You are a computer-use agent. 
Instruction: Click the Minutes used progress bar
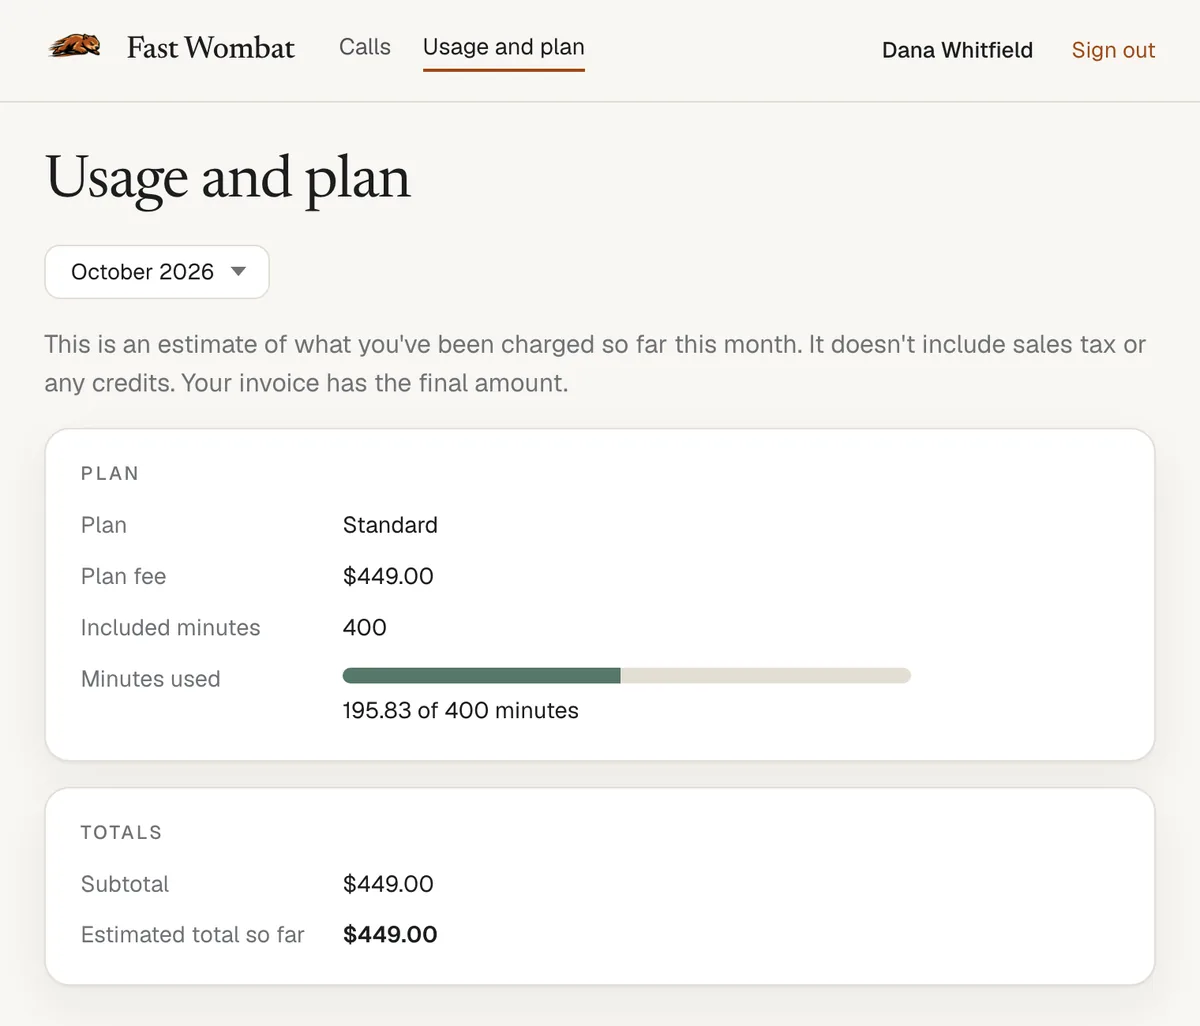pos(626,676)
